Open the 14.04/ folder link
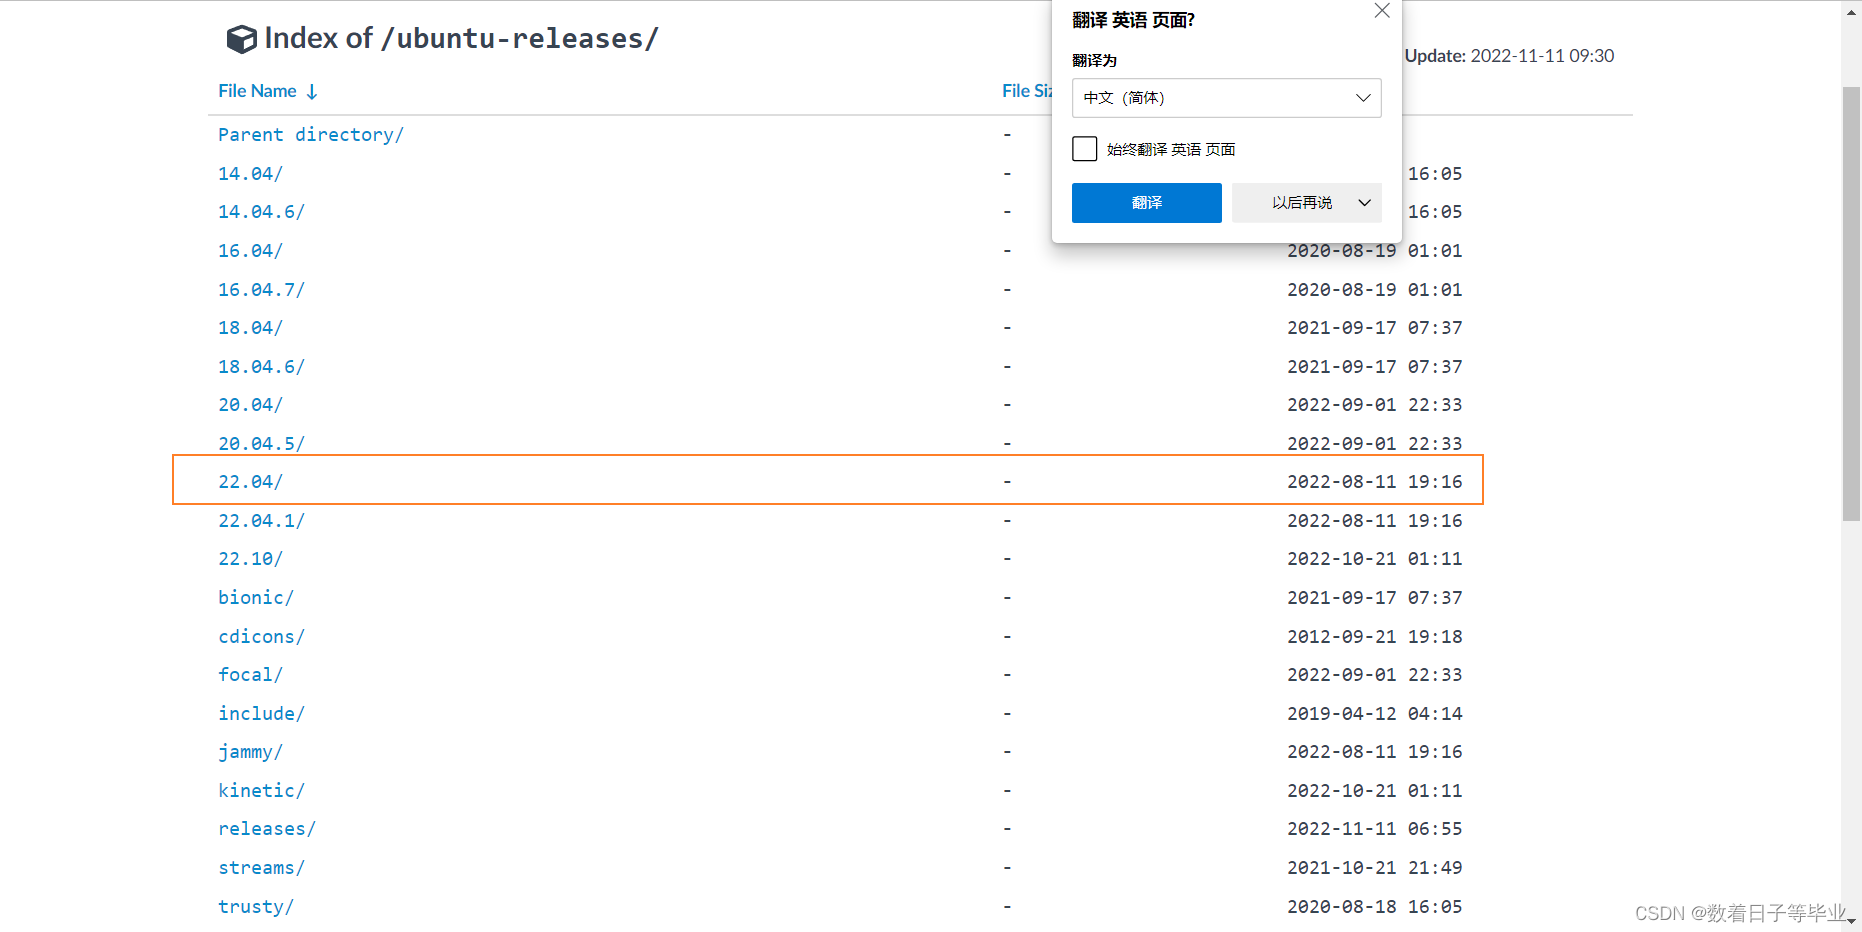This screenshot has height=932, width=1862. coord(250,174)
